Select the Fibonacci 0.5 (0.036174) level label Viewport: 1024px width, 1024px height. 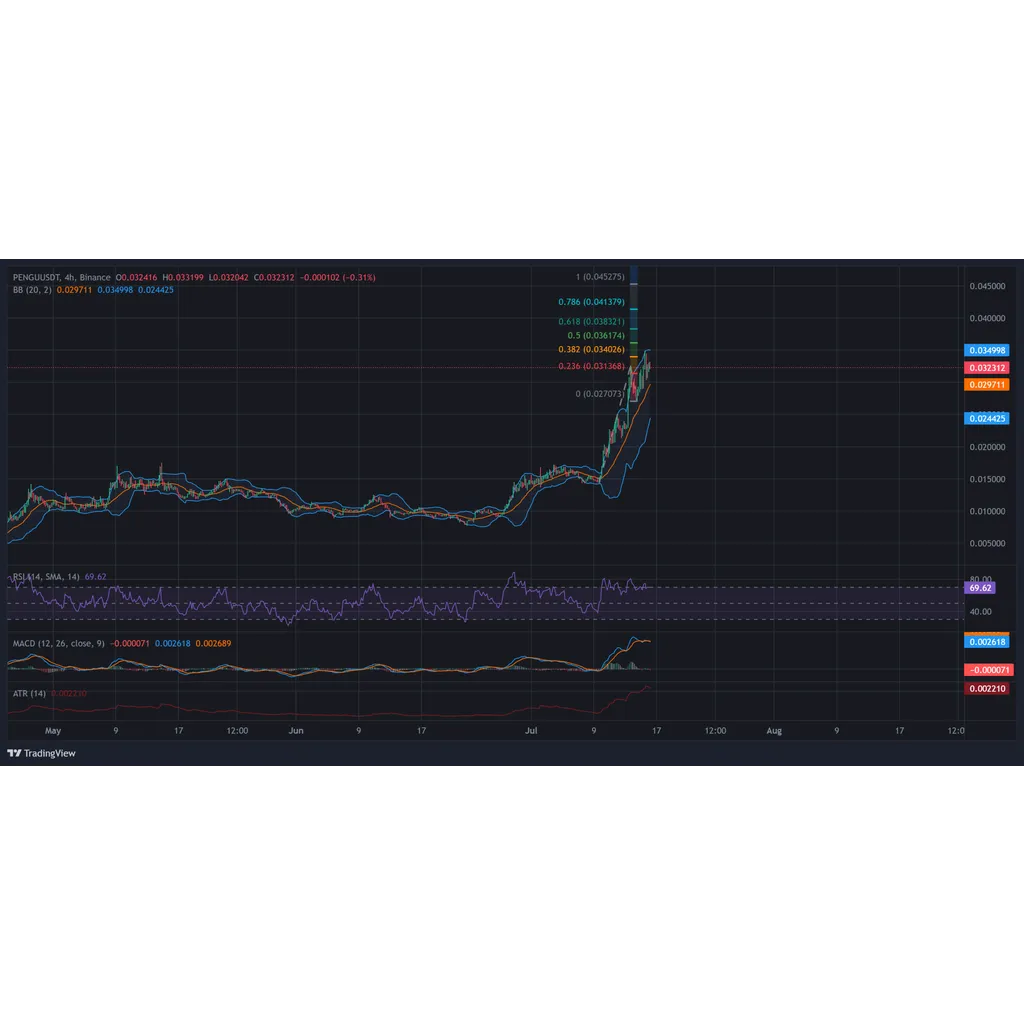[596, 336]
